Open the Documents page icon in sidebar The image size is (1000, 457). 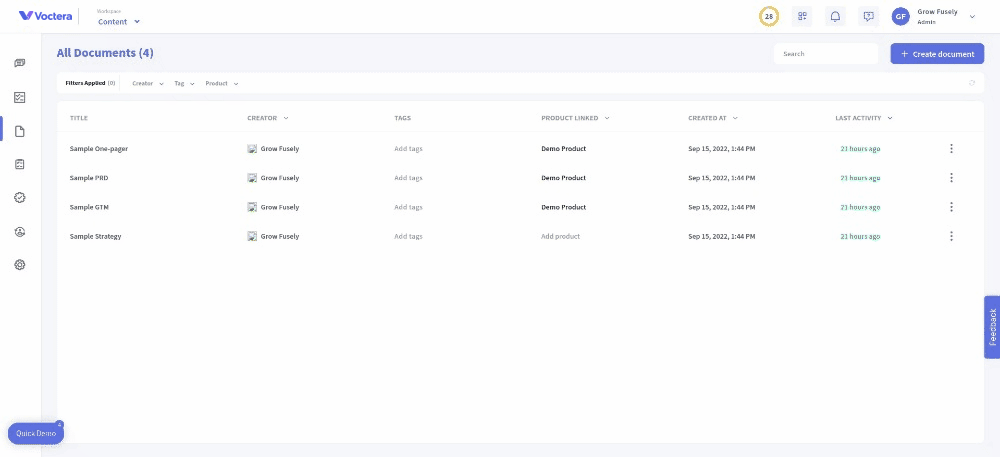click(20, 131)
